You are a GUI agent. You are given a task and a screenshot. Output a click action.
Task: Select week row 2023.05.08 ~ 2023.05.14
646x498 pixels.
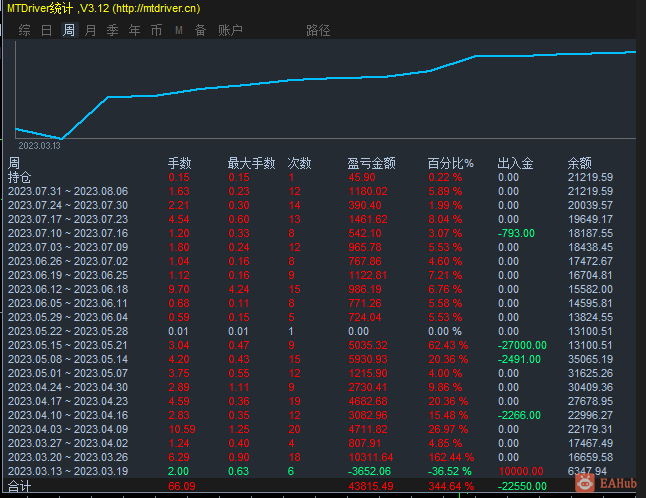(310, 360)
